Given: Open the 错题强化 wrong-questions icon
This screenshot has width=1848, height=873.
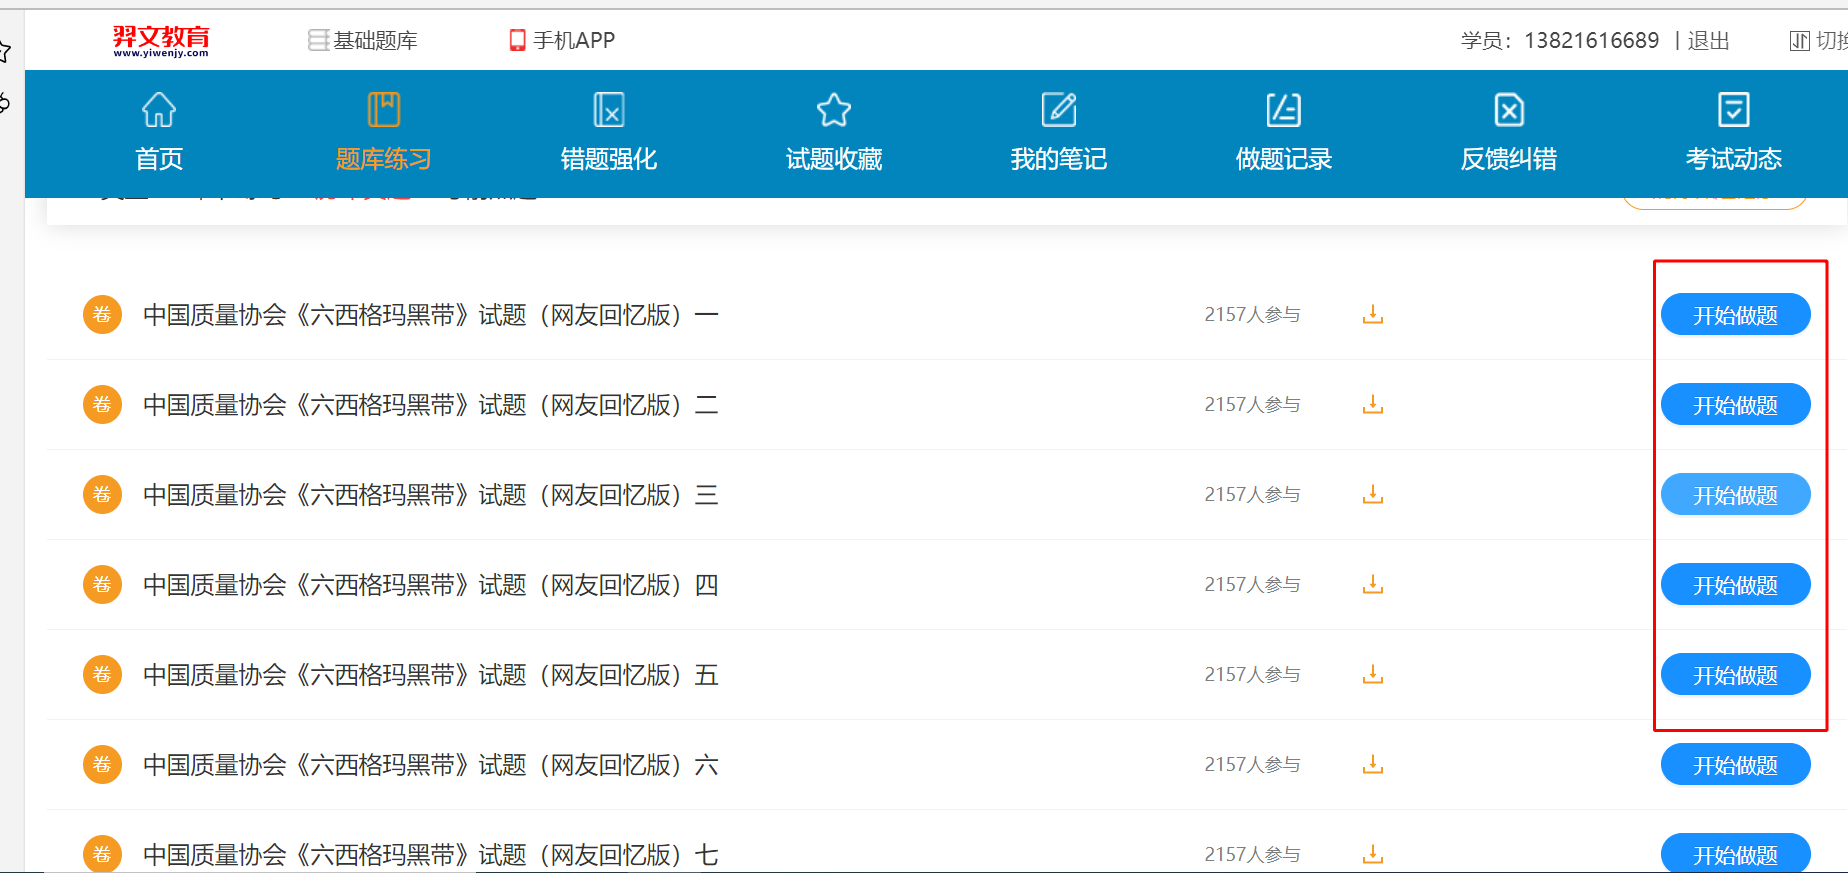Looking at the screenshot, I should click(x=608, y=110).
